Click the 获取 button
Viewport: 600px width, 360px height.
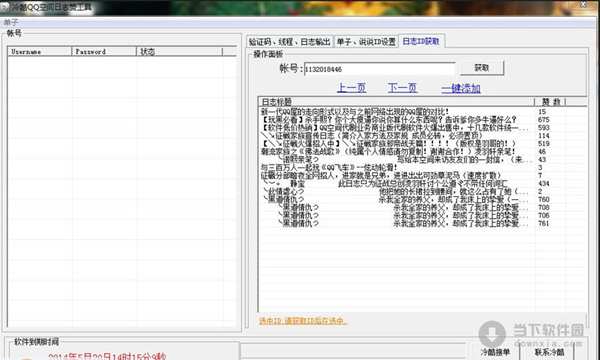482,68
